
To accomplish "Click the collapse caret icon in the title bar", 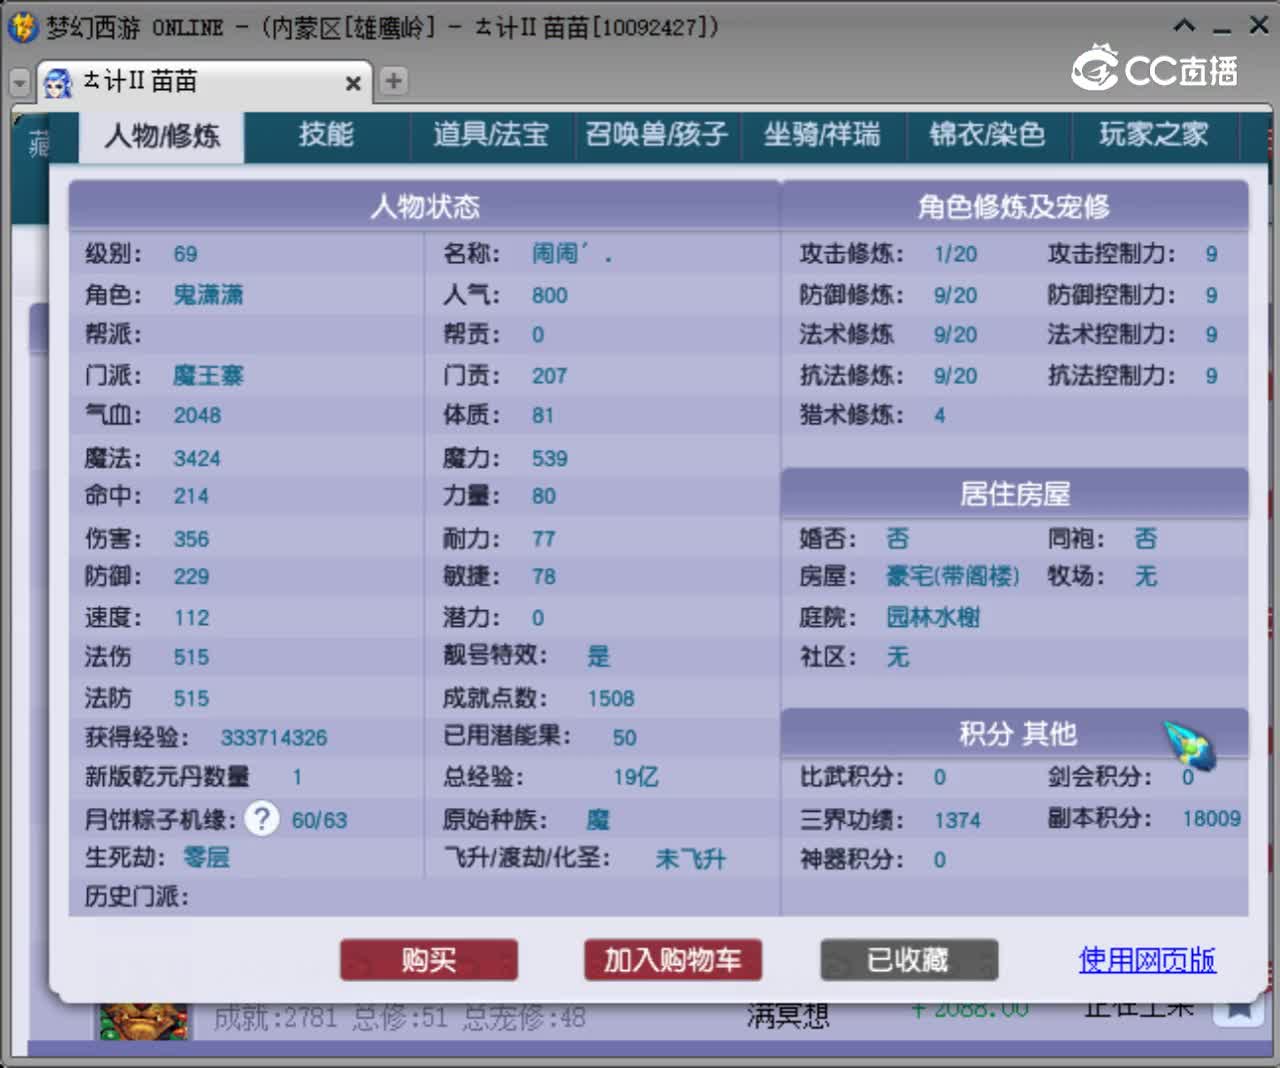I will (x=1184, y=26).
